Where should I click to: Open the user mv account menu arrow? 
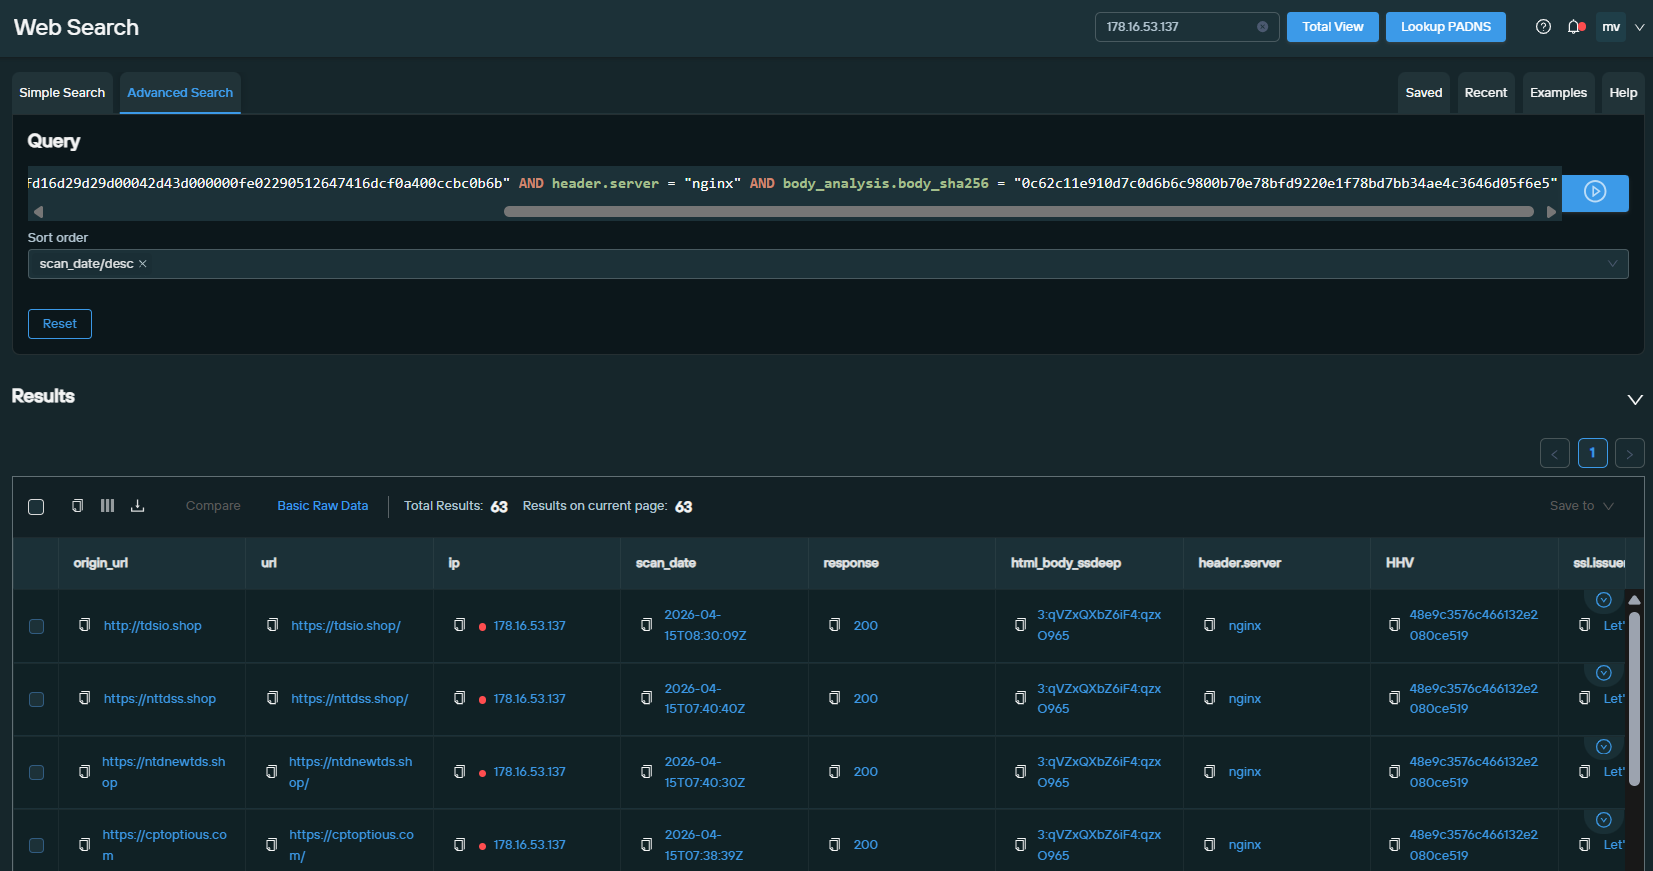point(1639,27)
